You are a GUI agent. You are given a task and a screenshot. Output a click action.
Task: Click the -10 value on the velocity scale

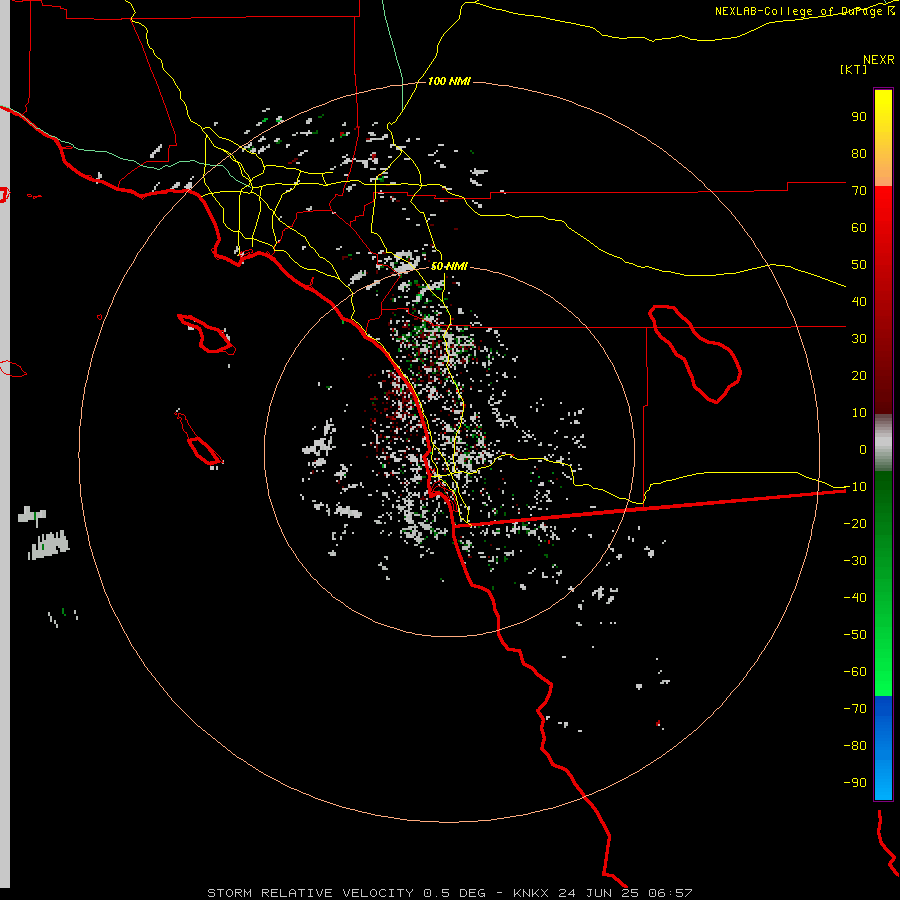(x=855, y=487)
